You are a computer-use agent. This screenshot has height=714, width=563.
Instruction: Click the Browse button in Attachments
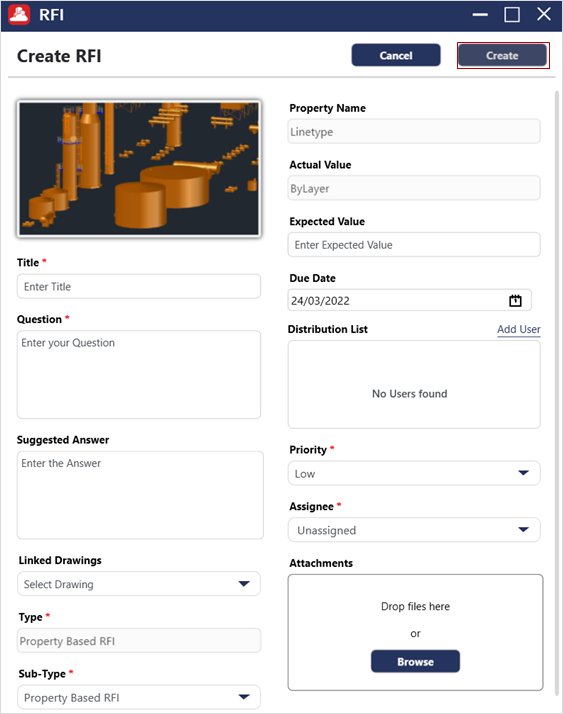click(x=415, y=661)
